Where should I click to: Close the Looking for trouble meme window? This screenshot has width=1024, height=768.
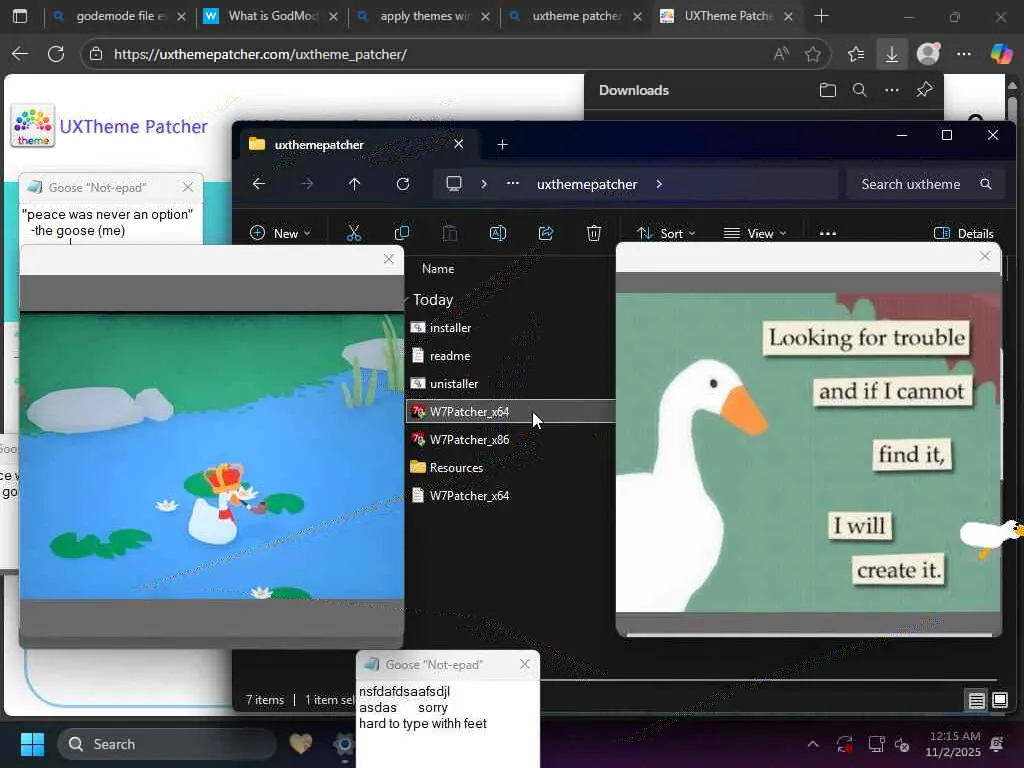[985, 257]
